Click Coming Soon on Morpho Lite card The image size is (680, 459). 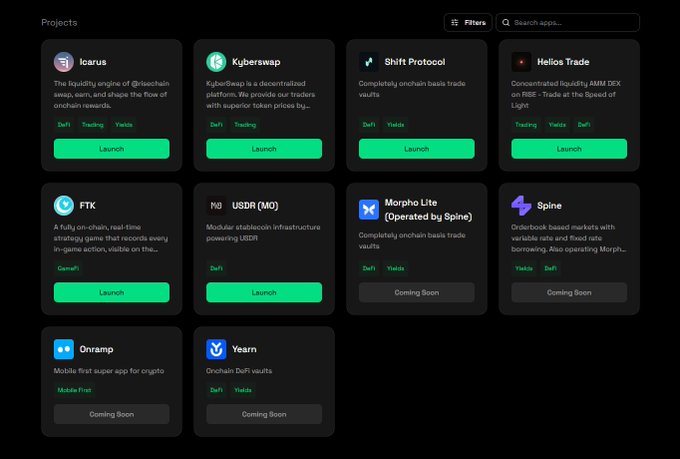coord(417,292)
